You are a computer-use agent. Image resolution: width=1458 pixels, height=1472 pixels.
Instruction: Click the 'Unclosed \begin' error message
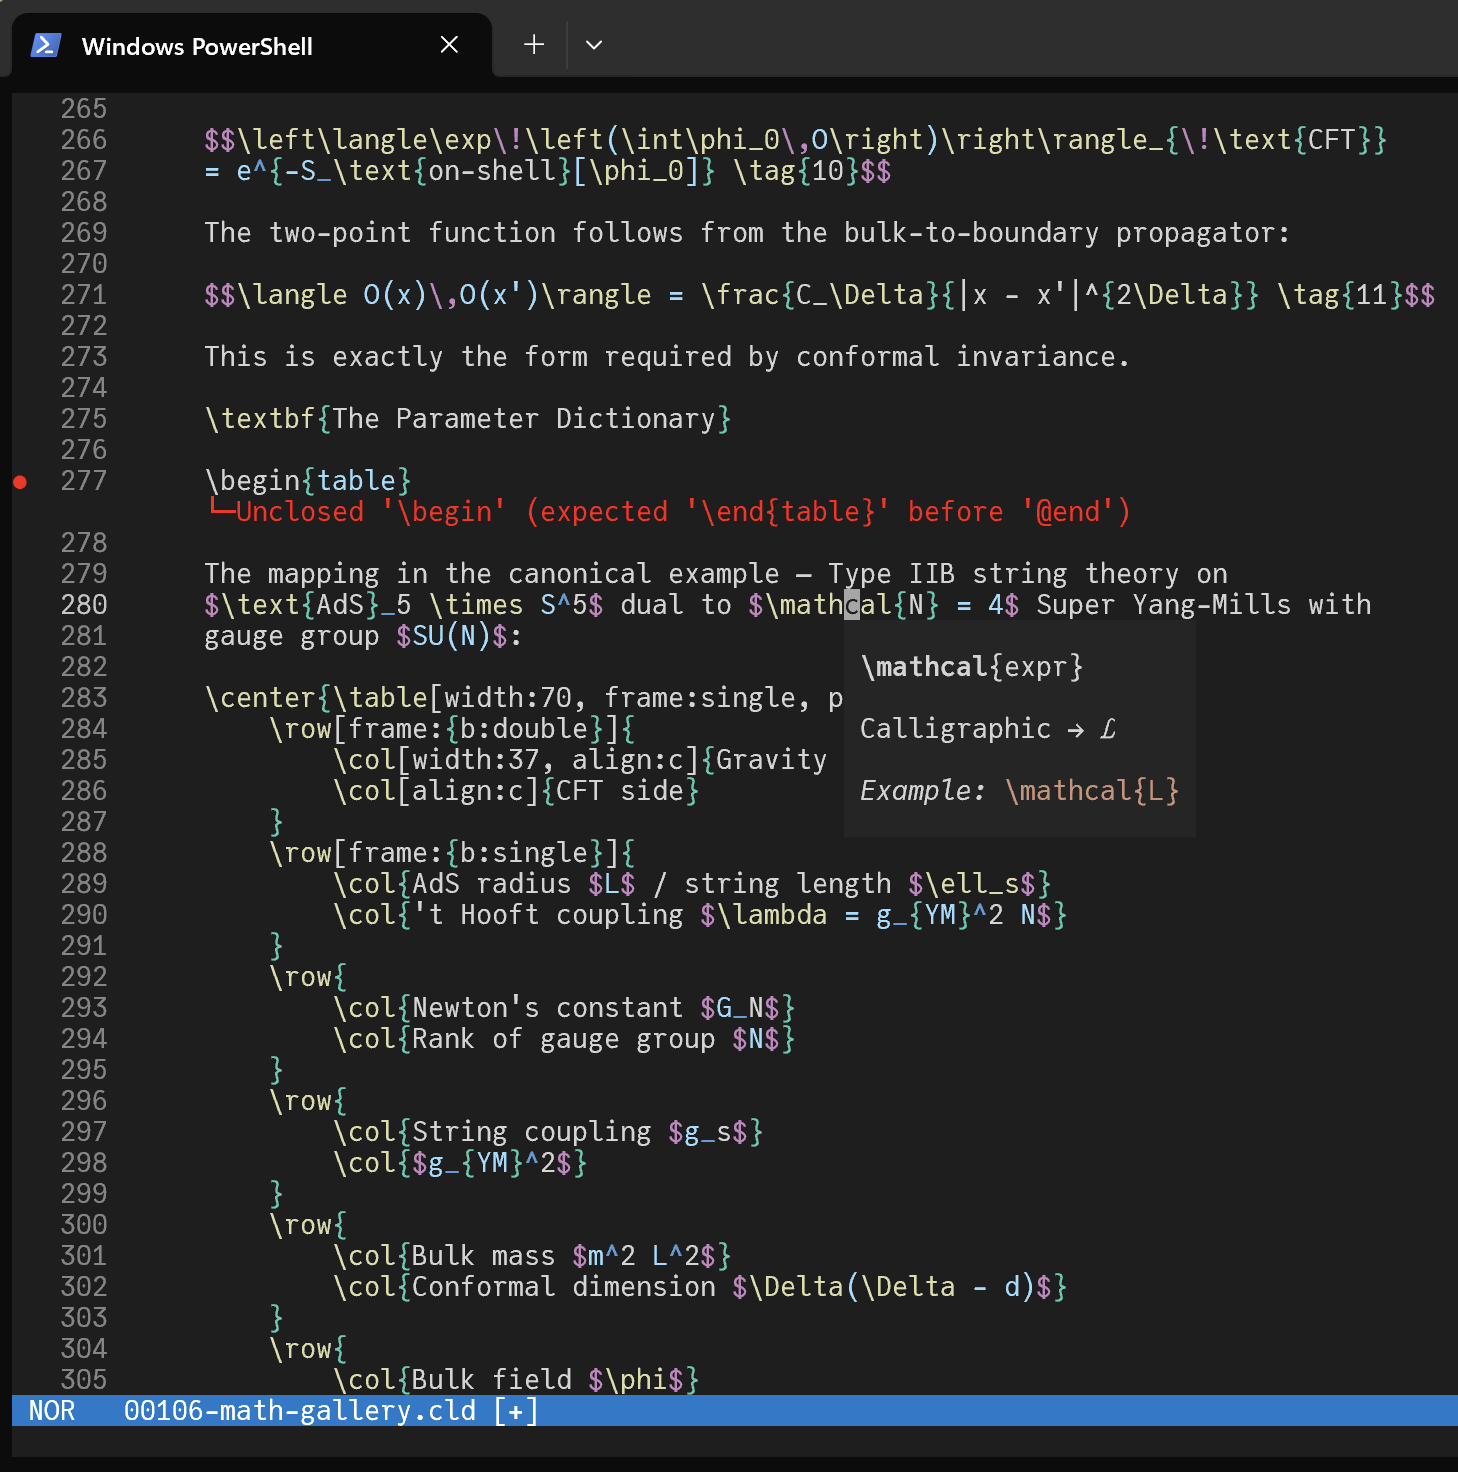(668, 512)
